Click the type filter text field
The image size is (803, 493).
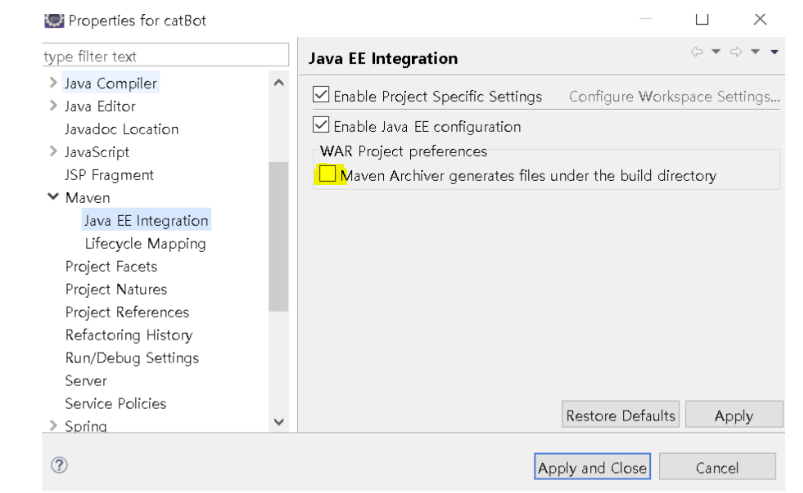165,57
